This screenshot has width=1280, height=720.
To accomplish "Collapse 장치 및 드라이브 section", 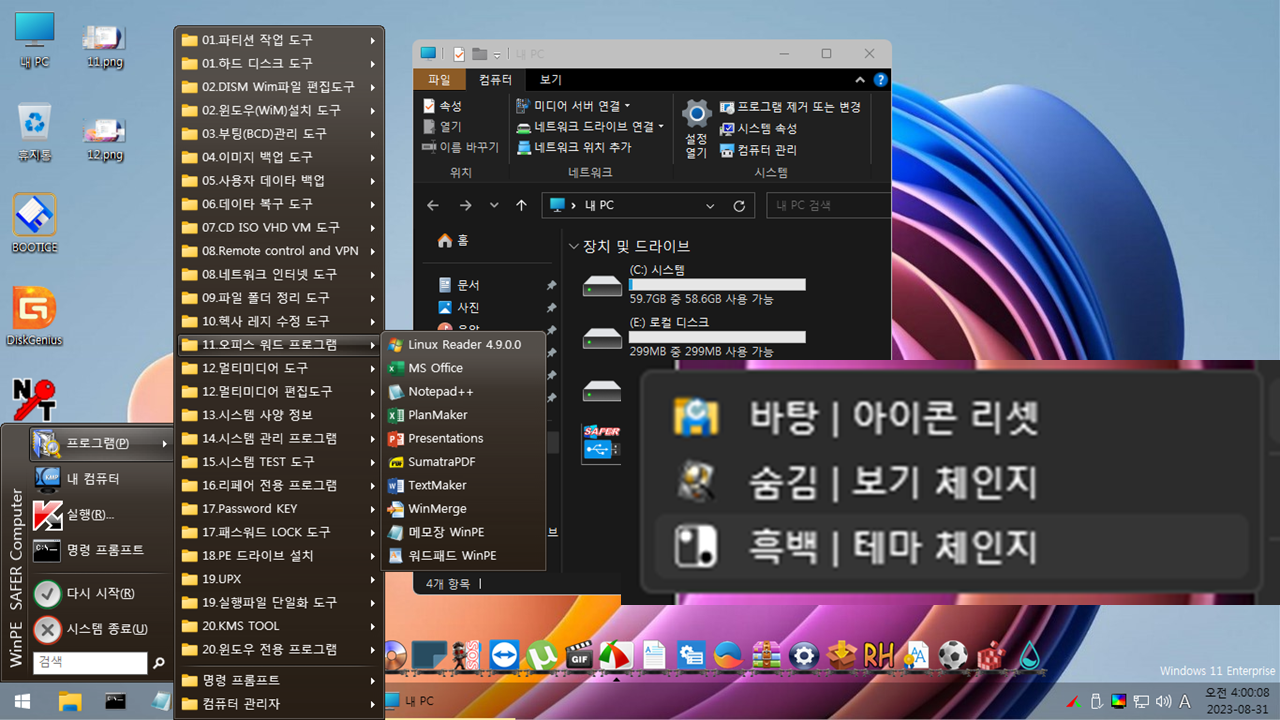I will 574,246.
